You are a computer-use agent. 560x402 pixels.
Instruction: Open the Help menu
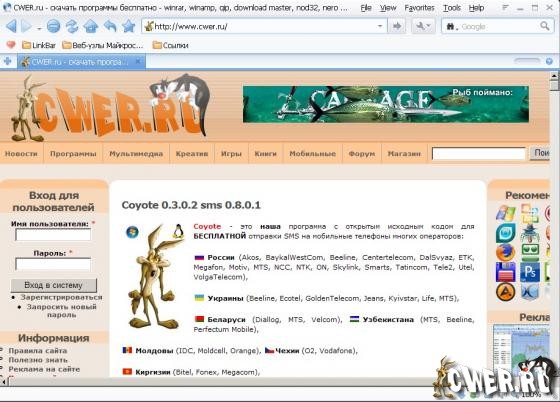(x=476, y=8)
